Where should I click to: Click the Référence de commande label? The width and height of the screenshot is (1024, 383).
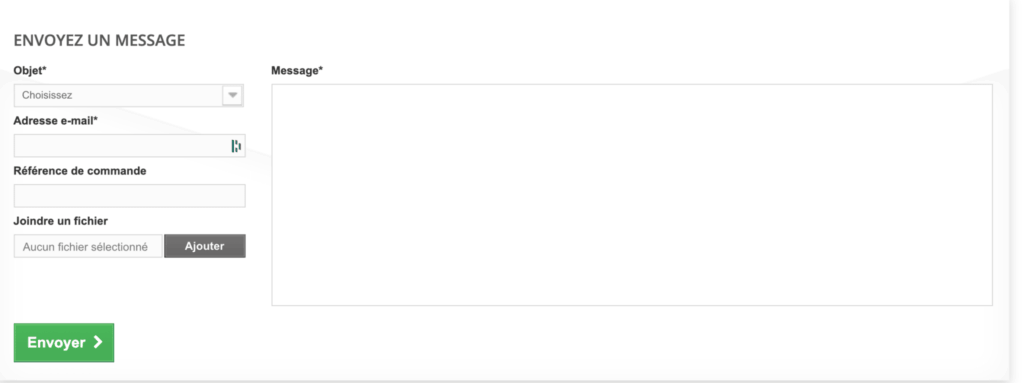(80, 171)
